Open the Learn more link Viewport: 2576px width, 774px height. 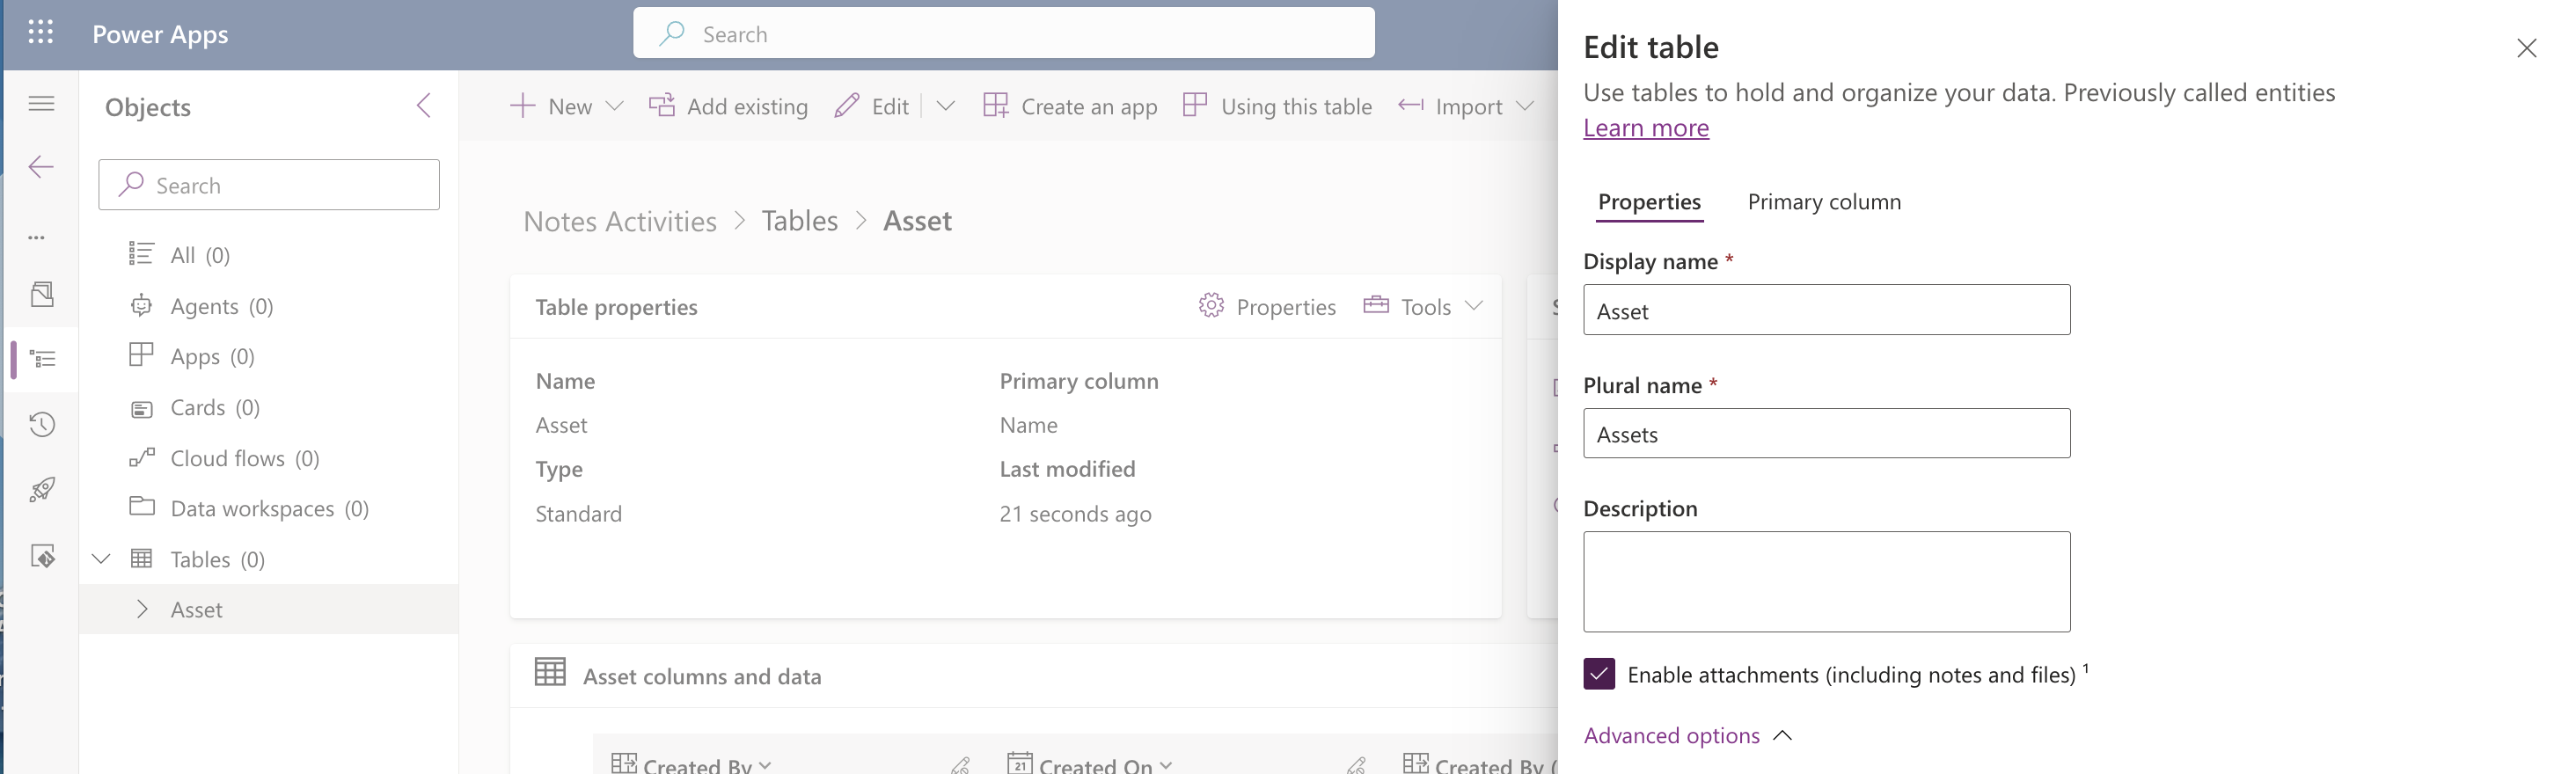(x=1646, y=128)
